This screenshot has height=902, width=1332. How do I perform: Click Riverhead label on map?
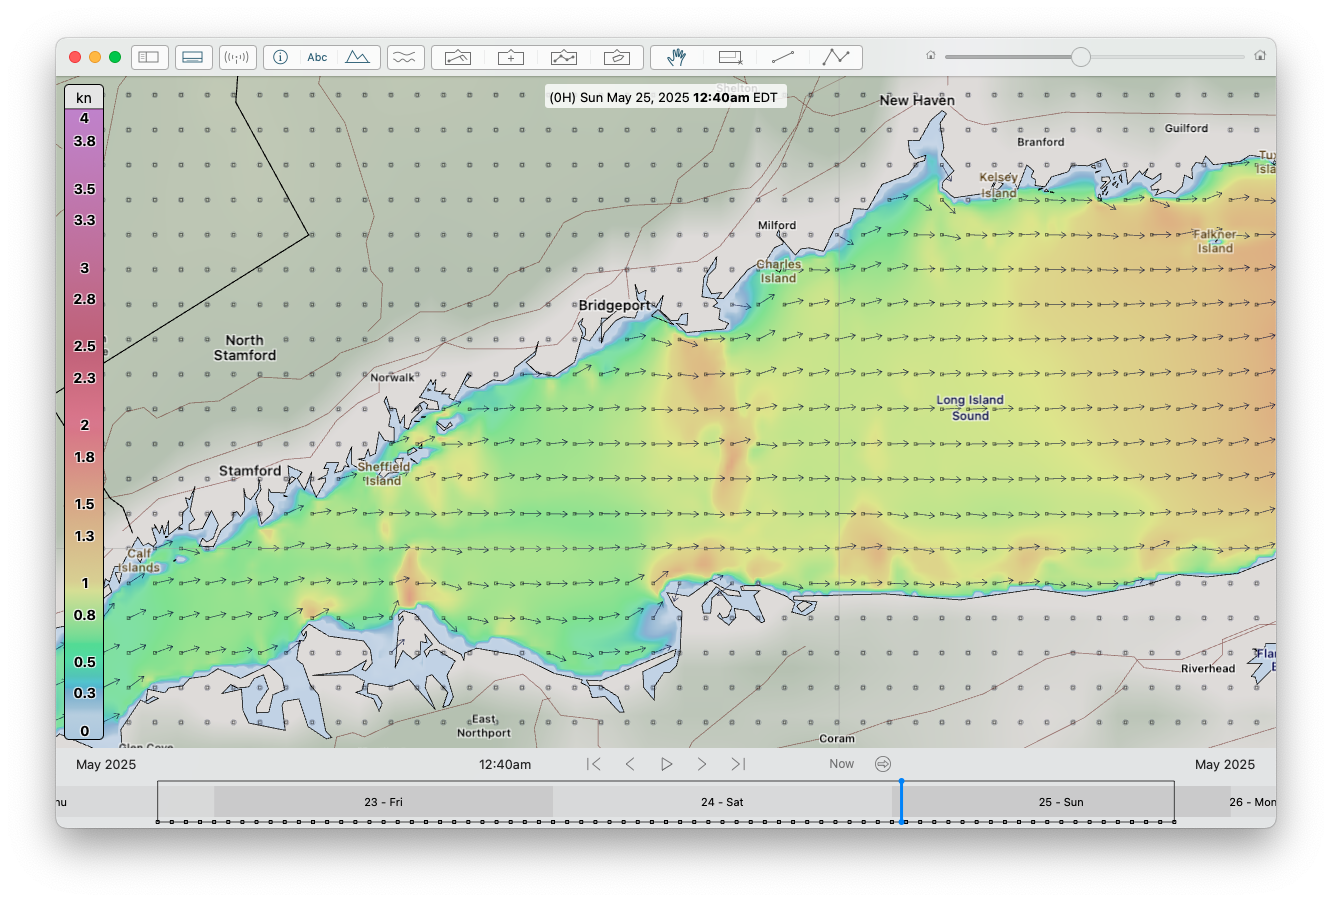[x=1208, y=669]
